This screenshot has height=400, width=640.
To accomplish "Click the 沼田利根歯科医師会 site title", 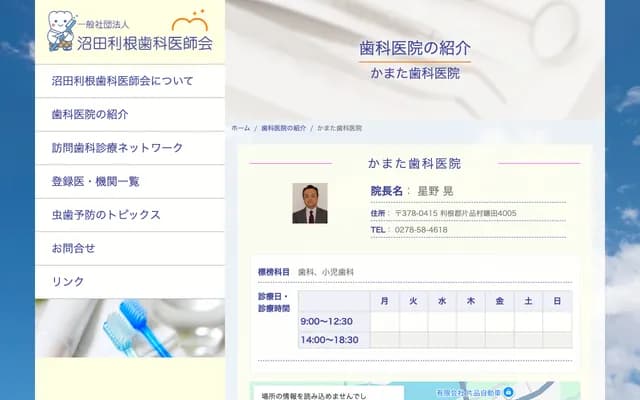I will point(130,43).
